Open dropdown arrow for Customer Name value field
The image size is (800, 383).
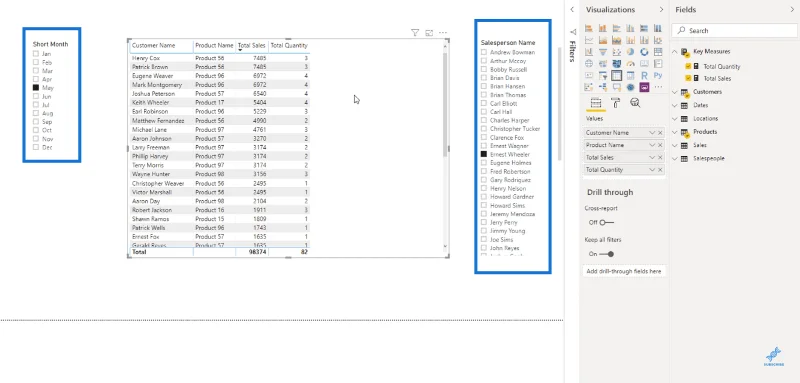(652, 133)
